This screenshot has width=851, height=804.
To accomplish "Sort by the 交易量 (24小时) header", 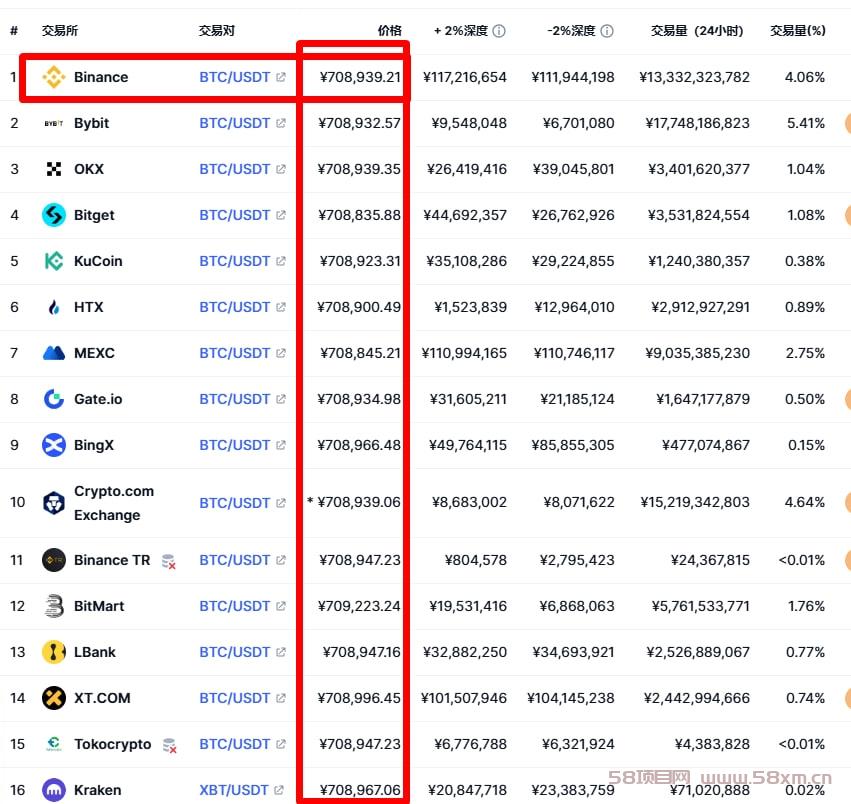I will coord(697,31).
